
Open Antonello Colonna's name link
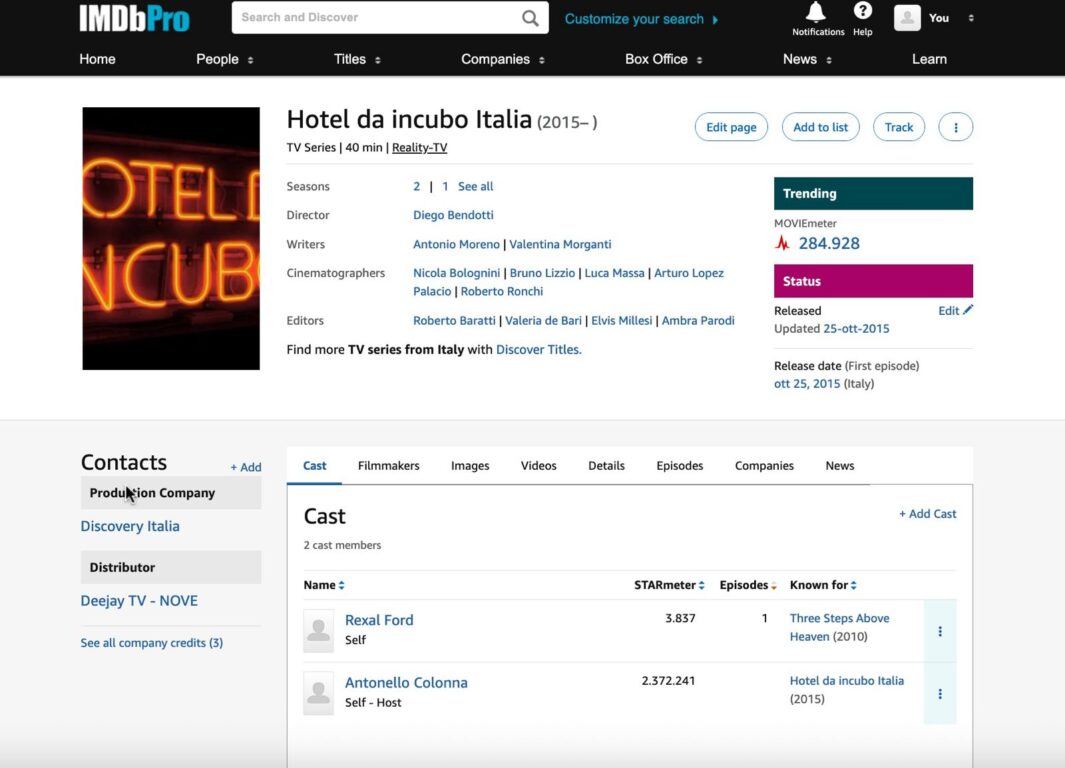pos(406,682)
